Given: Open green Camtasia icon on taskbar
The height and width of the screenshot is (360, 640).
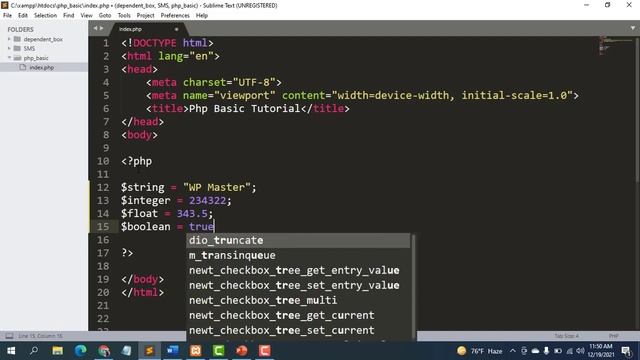Looking at the screenshot, I should (218, 351).
